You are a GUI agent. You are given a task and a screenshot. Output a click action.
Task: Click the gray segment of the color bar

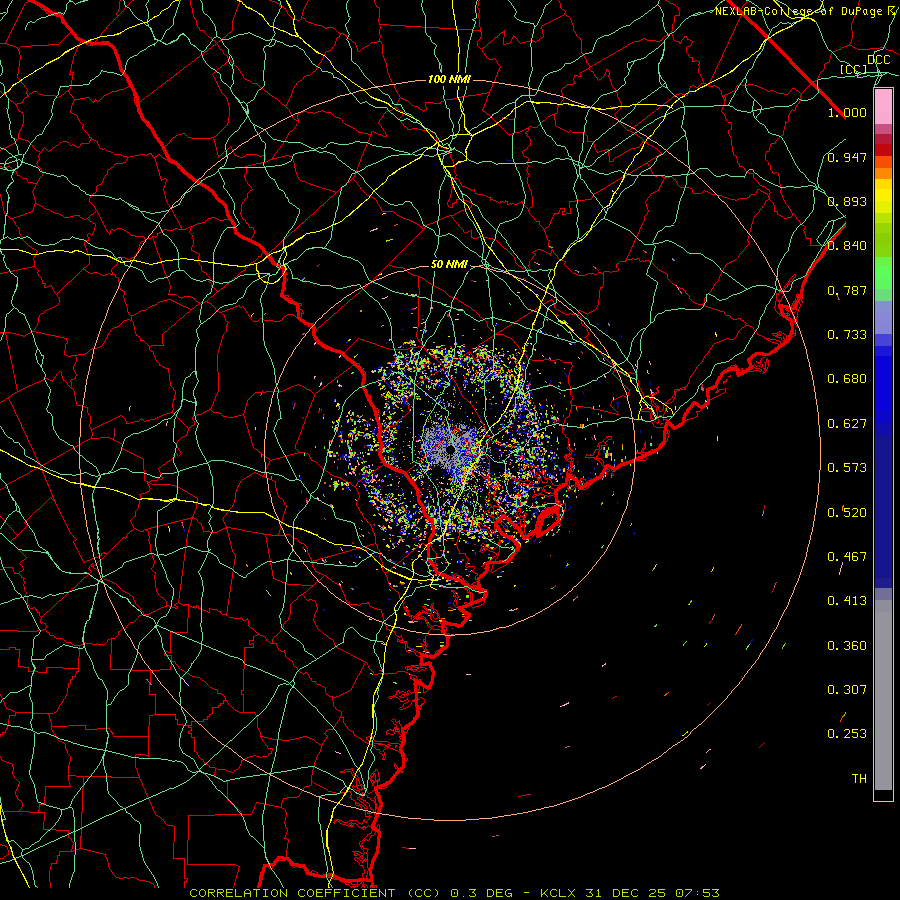pos(883,695)
